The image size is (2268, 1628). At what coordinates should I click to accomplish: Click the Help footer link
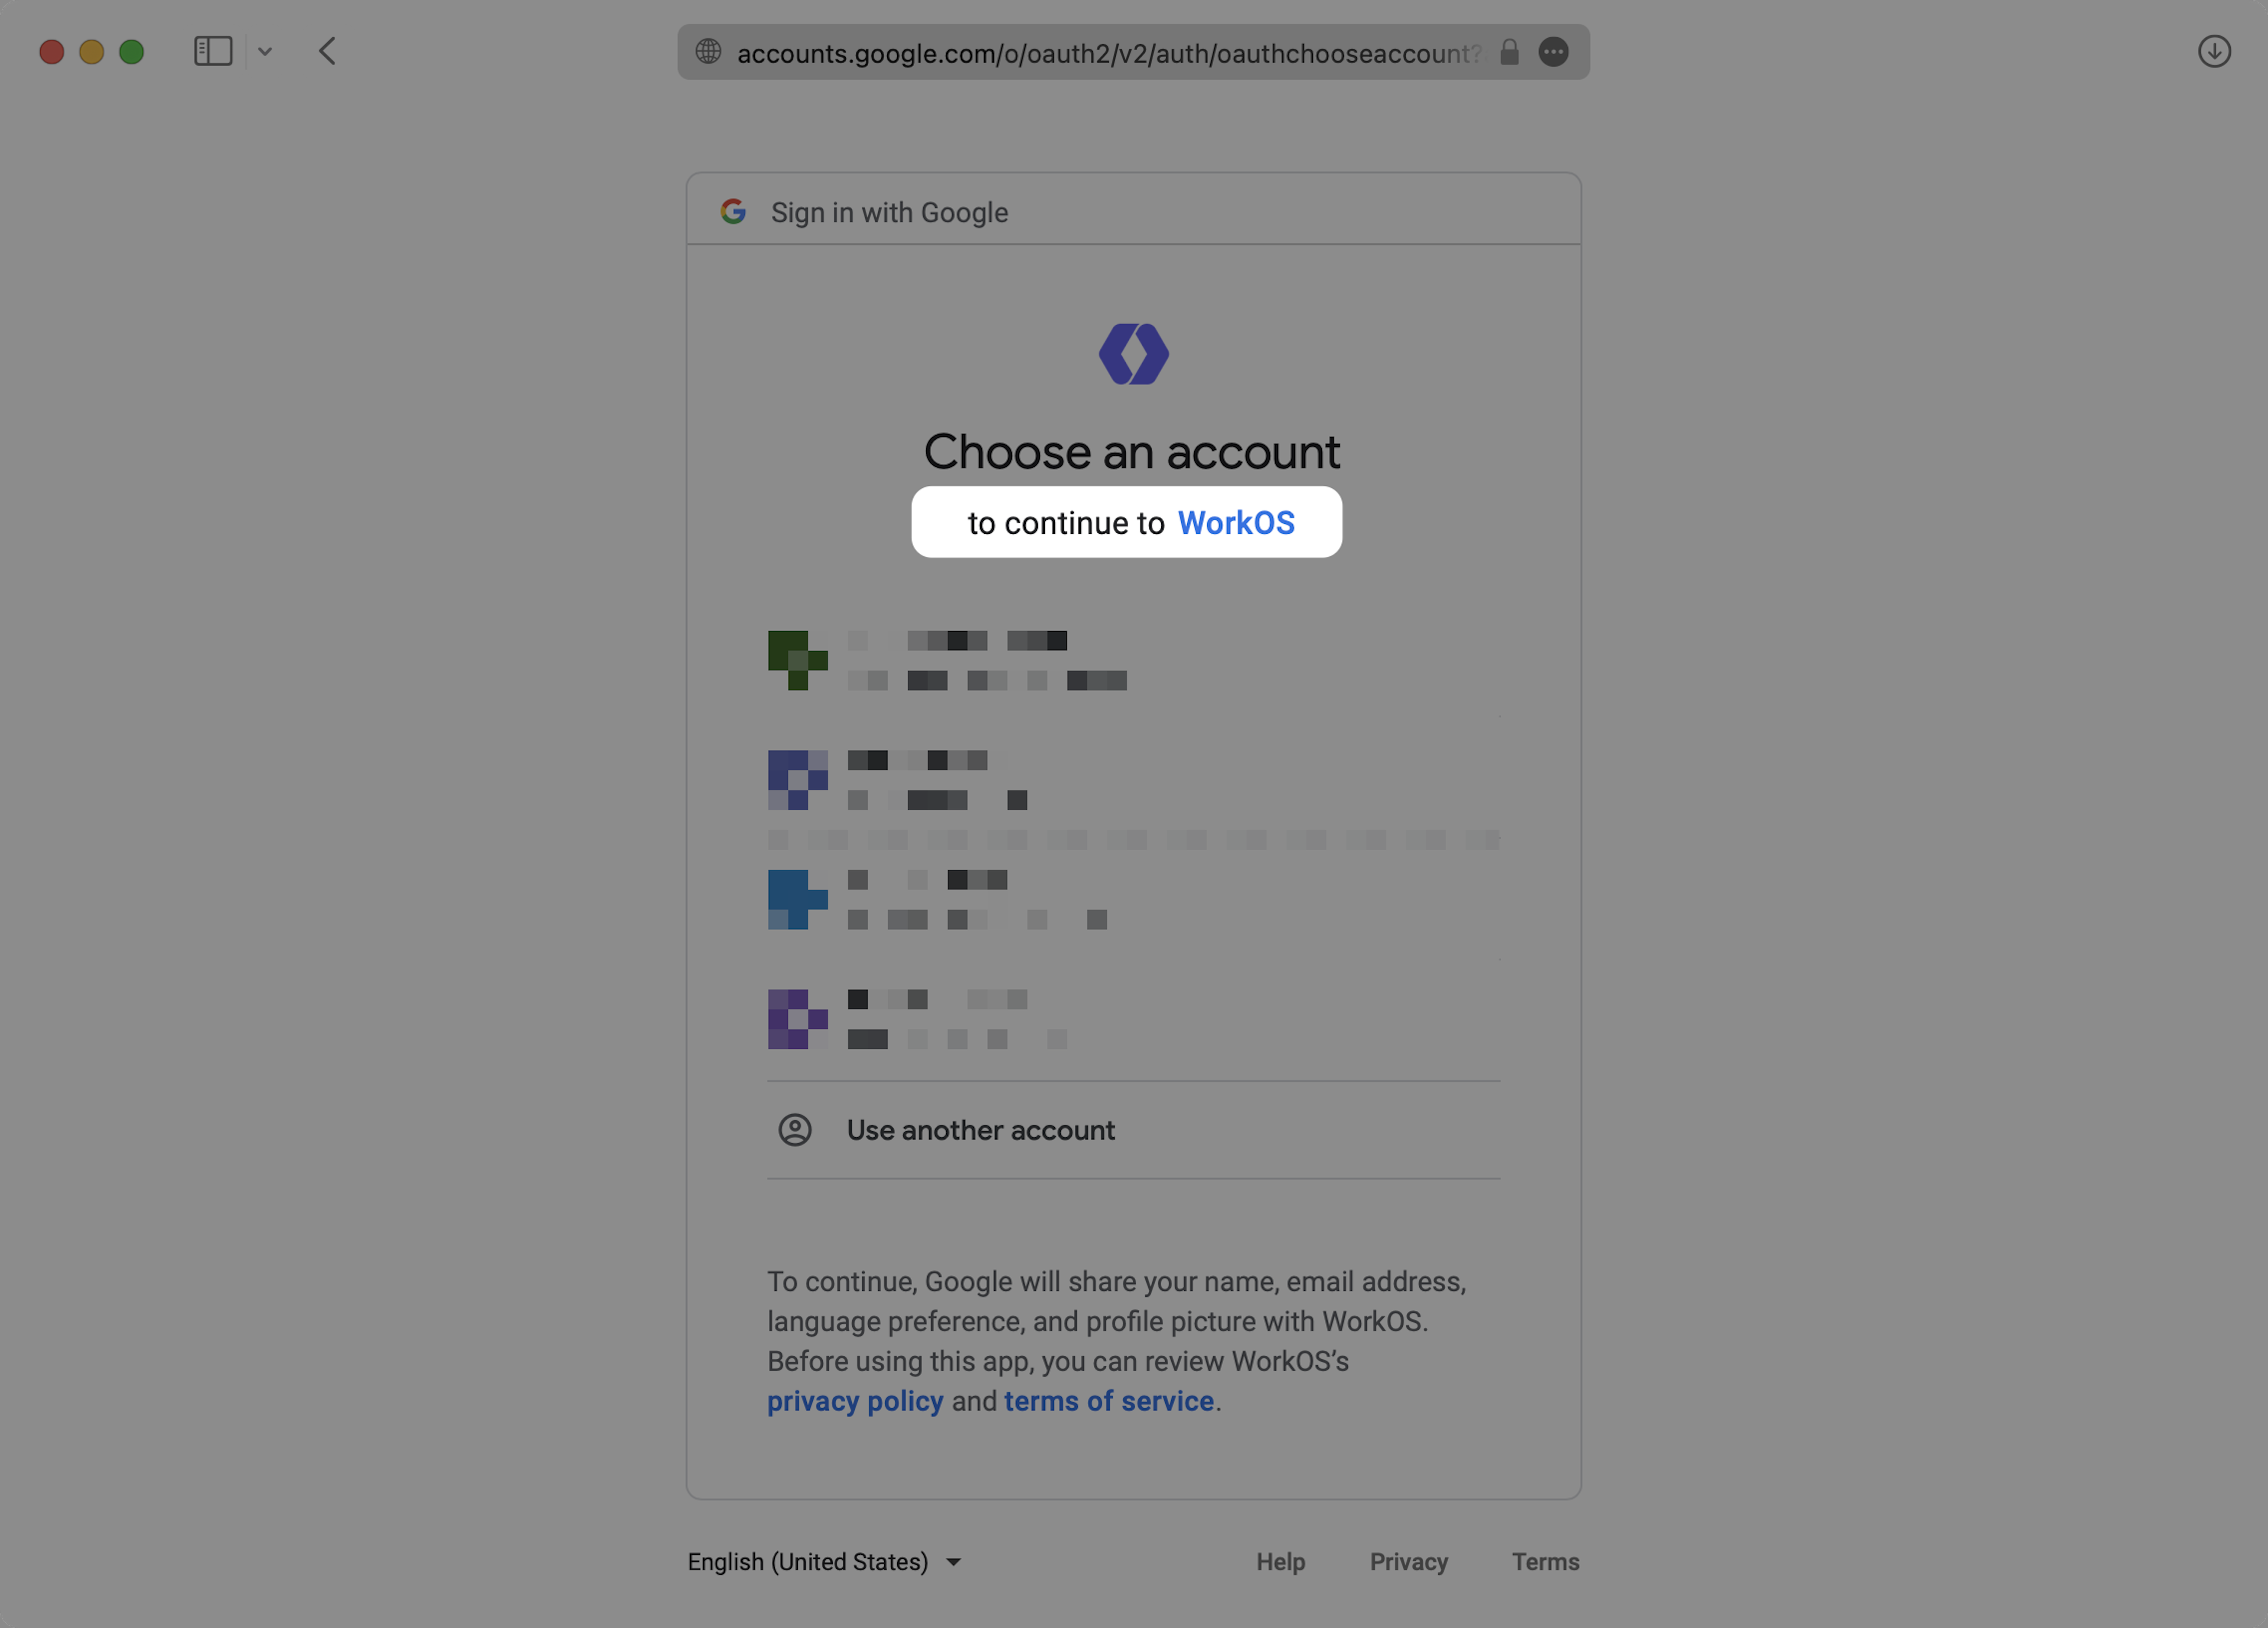(1280, 1562)
